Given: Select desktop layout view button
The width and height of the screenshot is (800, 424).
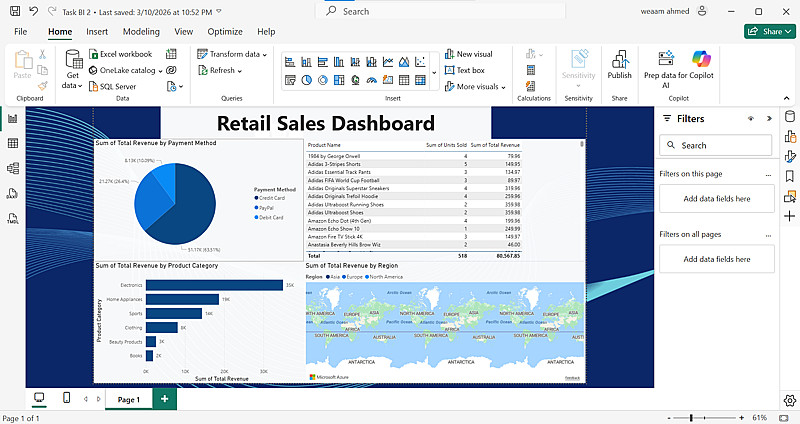Looking at the screenshot, I should (40, 398).
